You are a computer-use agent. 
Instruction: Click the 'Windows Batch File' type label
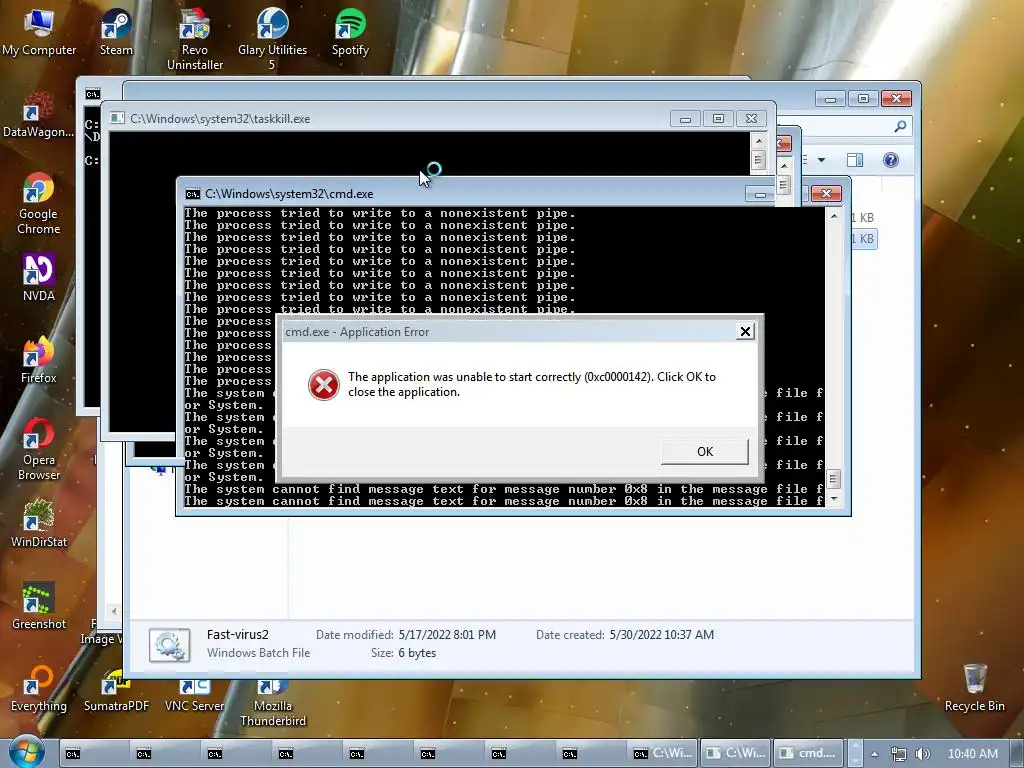259,652
